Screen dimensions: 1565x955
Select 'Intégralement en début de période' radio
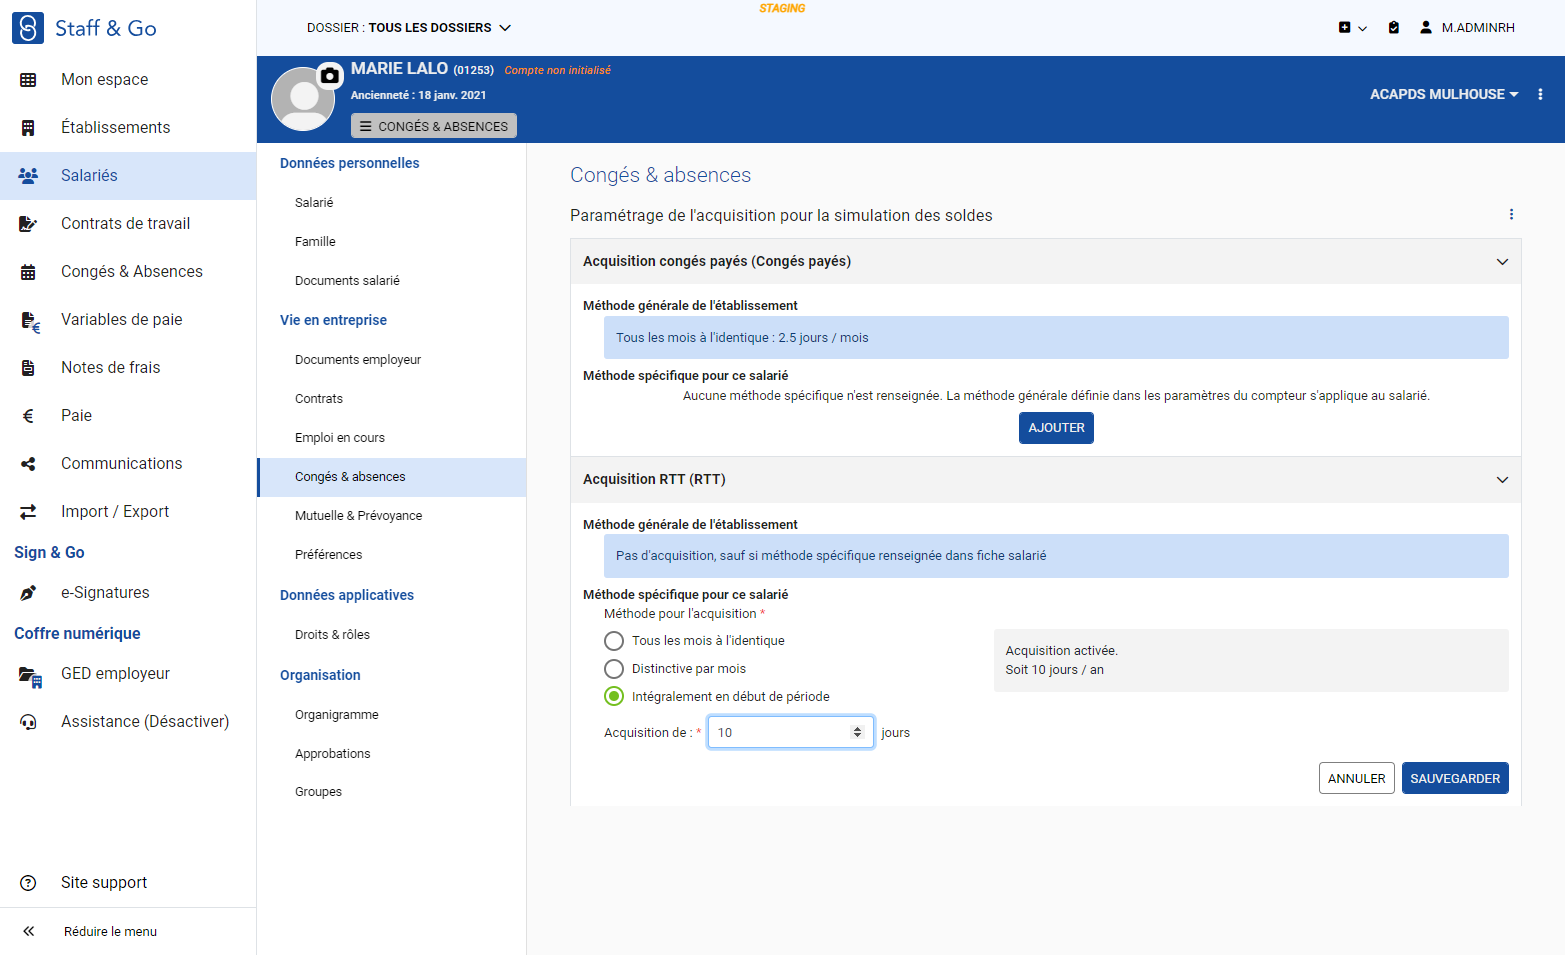coord(614,697)
